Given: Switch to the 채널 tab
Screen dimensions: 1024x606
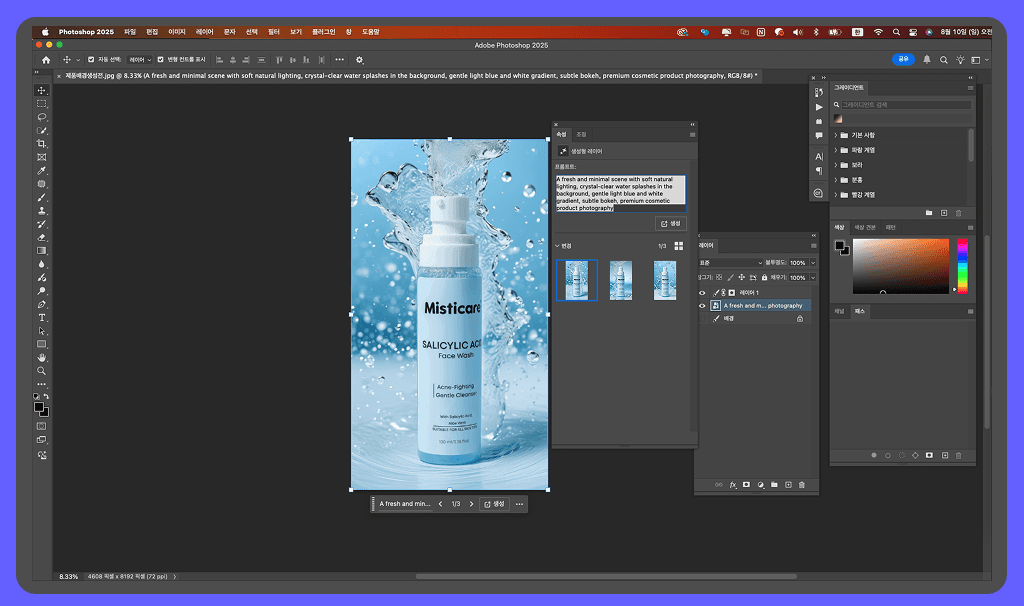Looking at the screenshot, I should point(839,311).
